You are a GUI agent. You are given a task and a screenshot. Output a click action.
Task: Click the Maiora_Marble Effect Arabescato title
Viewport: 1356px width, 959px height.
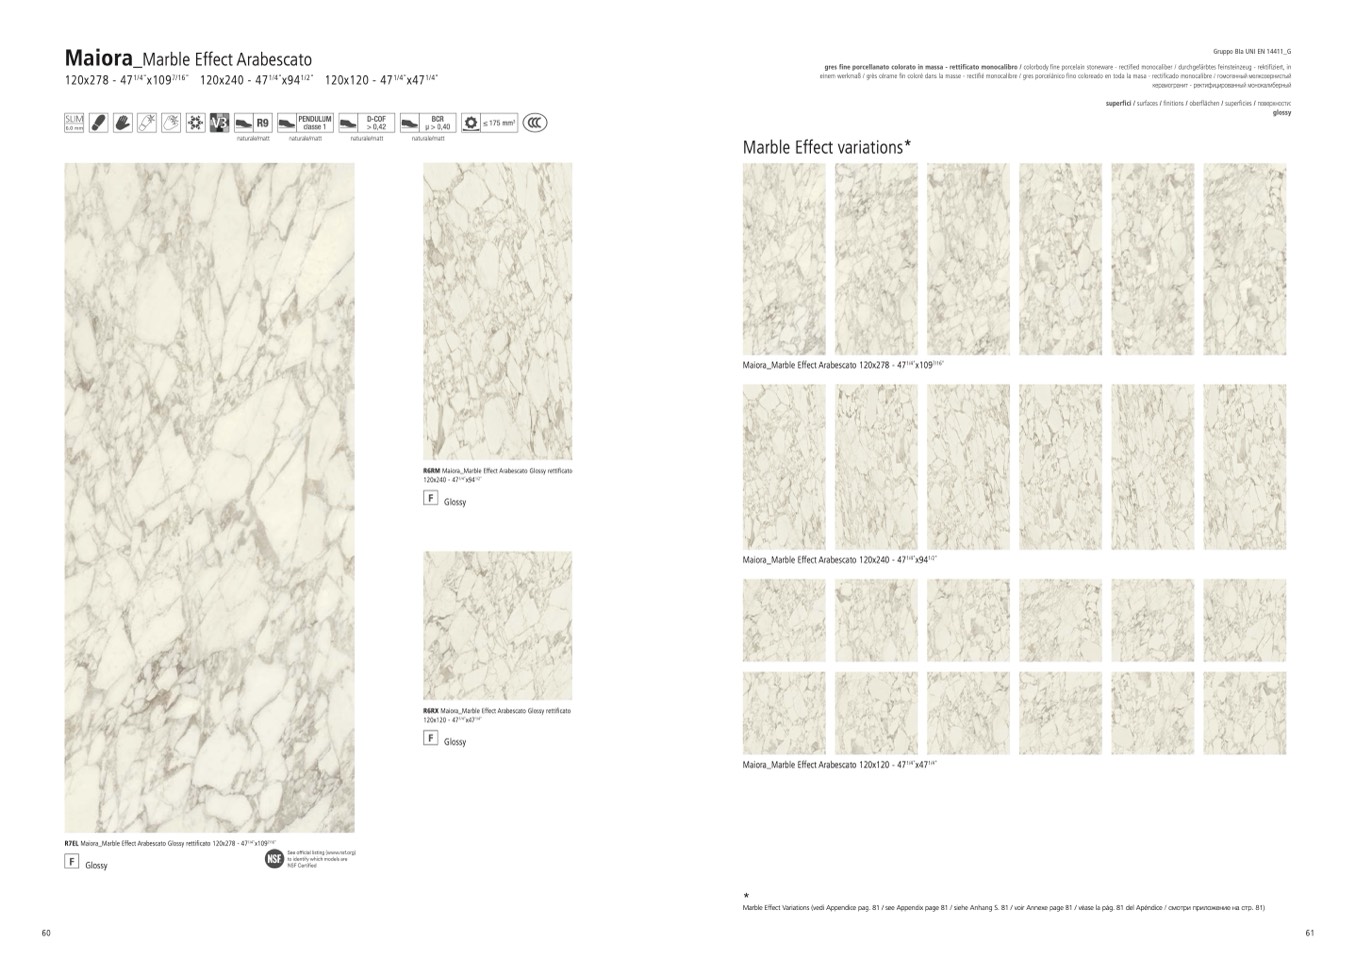click(x=188, y=58)
